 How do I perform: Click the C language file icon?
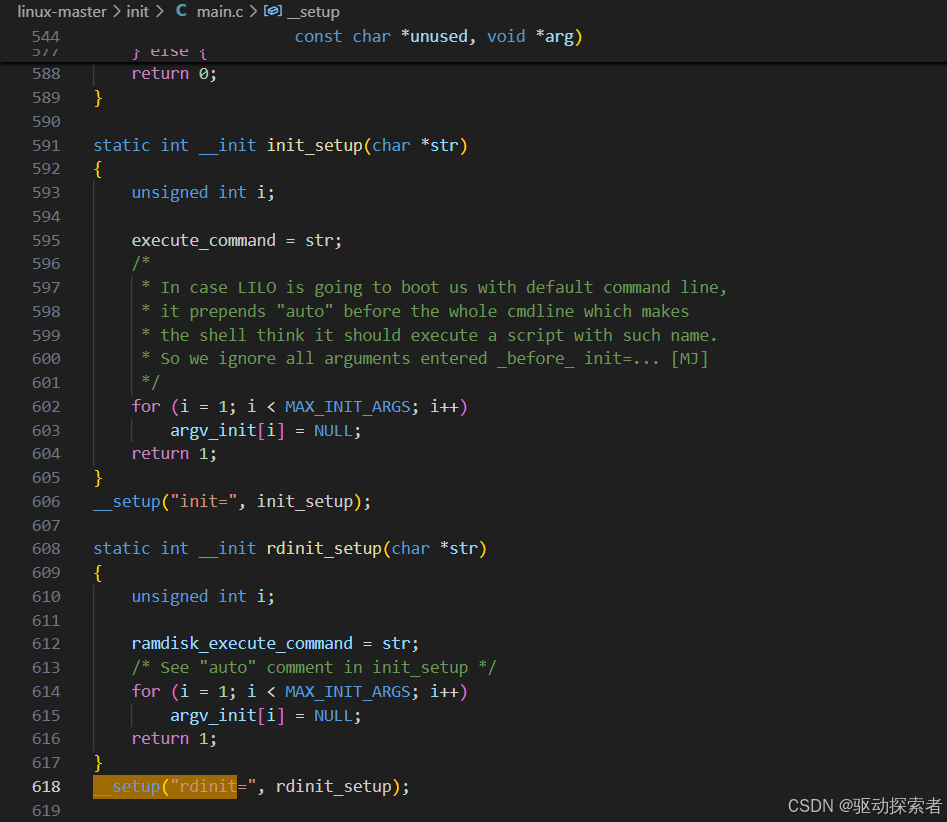click(x=181, y=11)
